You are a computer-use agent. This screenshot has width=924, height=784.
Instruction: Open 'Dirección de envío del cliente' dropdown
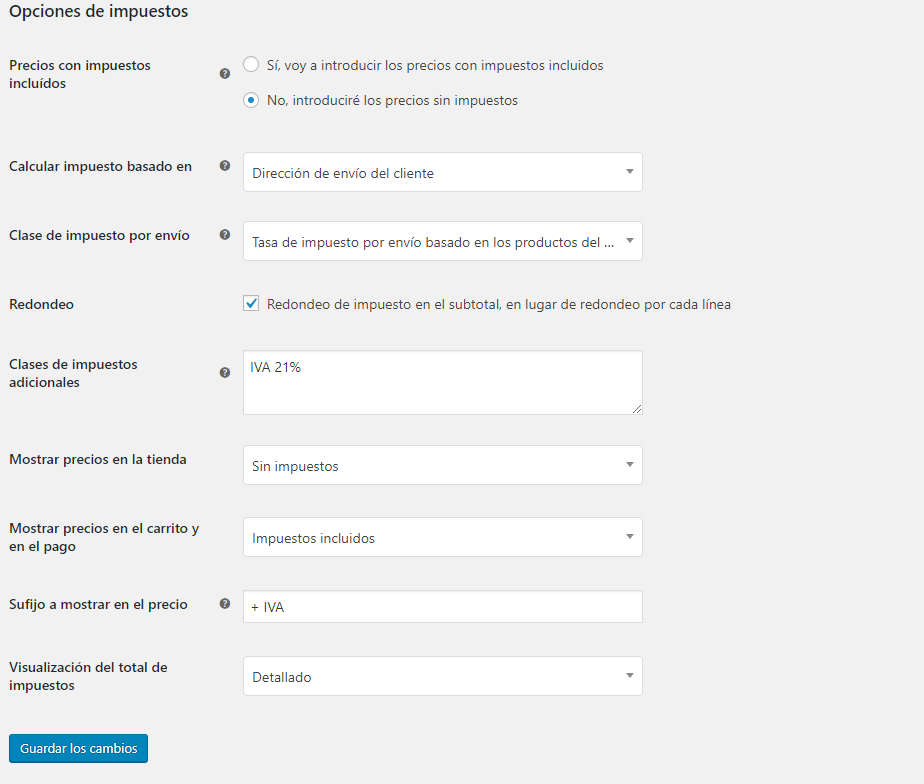pyautogui.click(x=443, y=172)
